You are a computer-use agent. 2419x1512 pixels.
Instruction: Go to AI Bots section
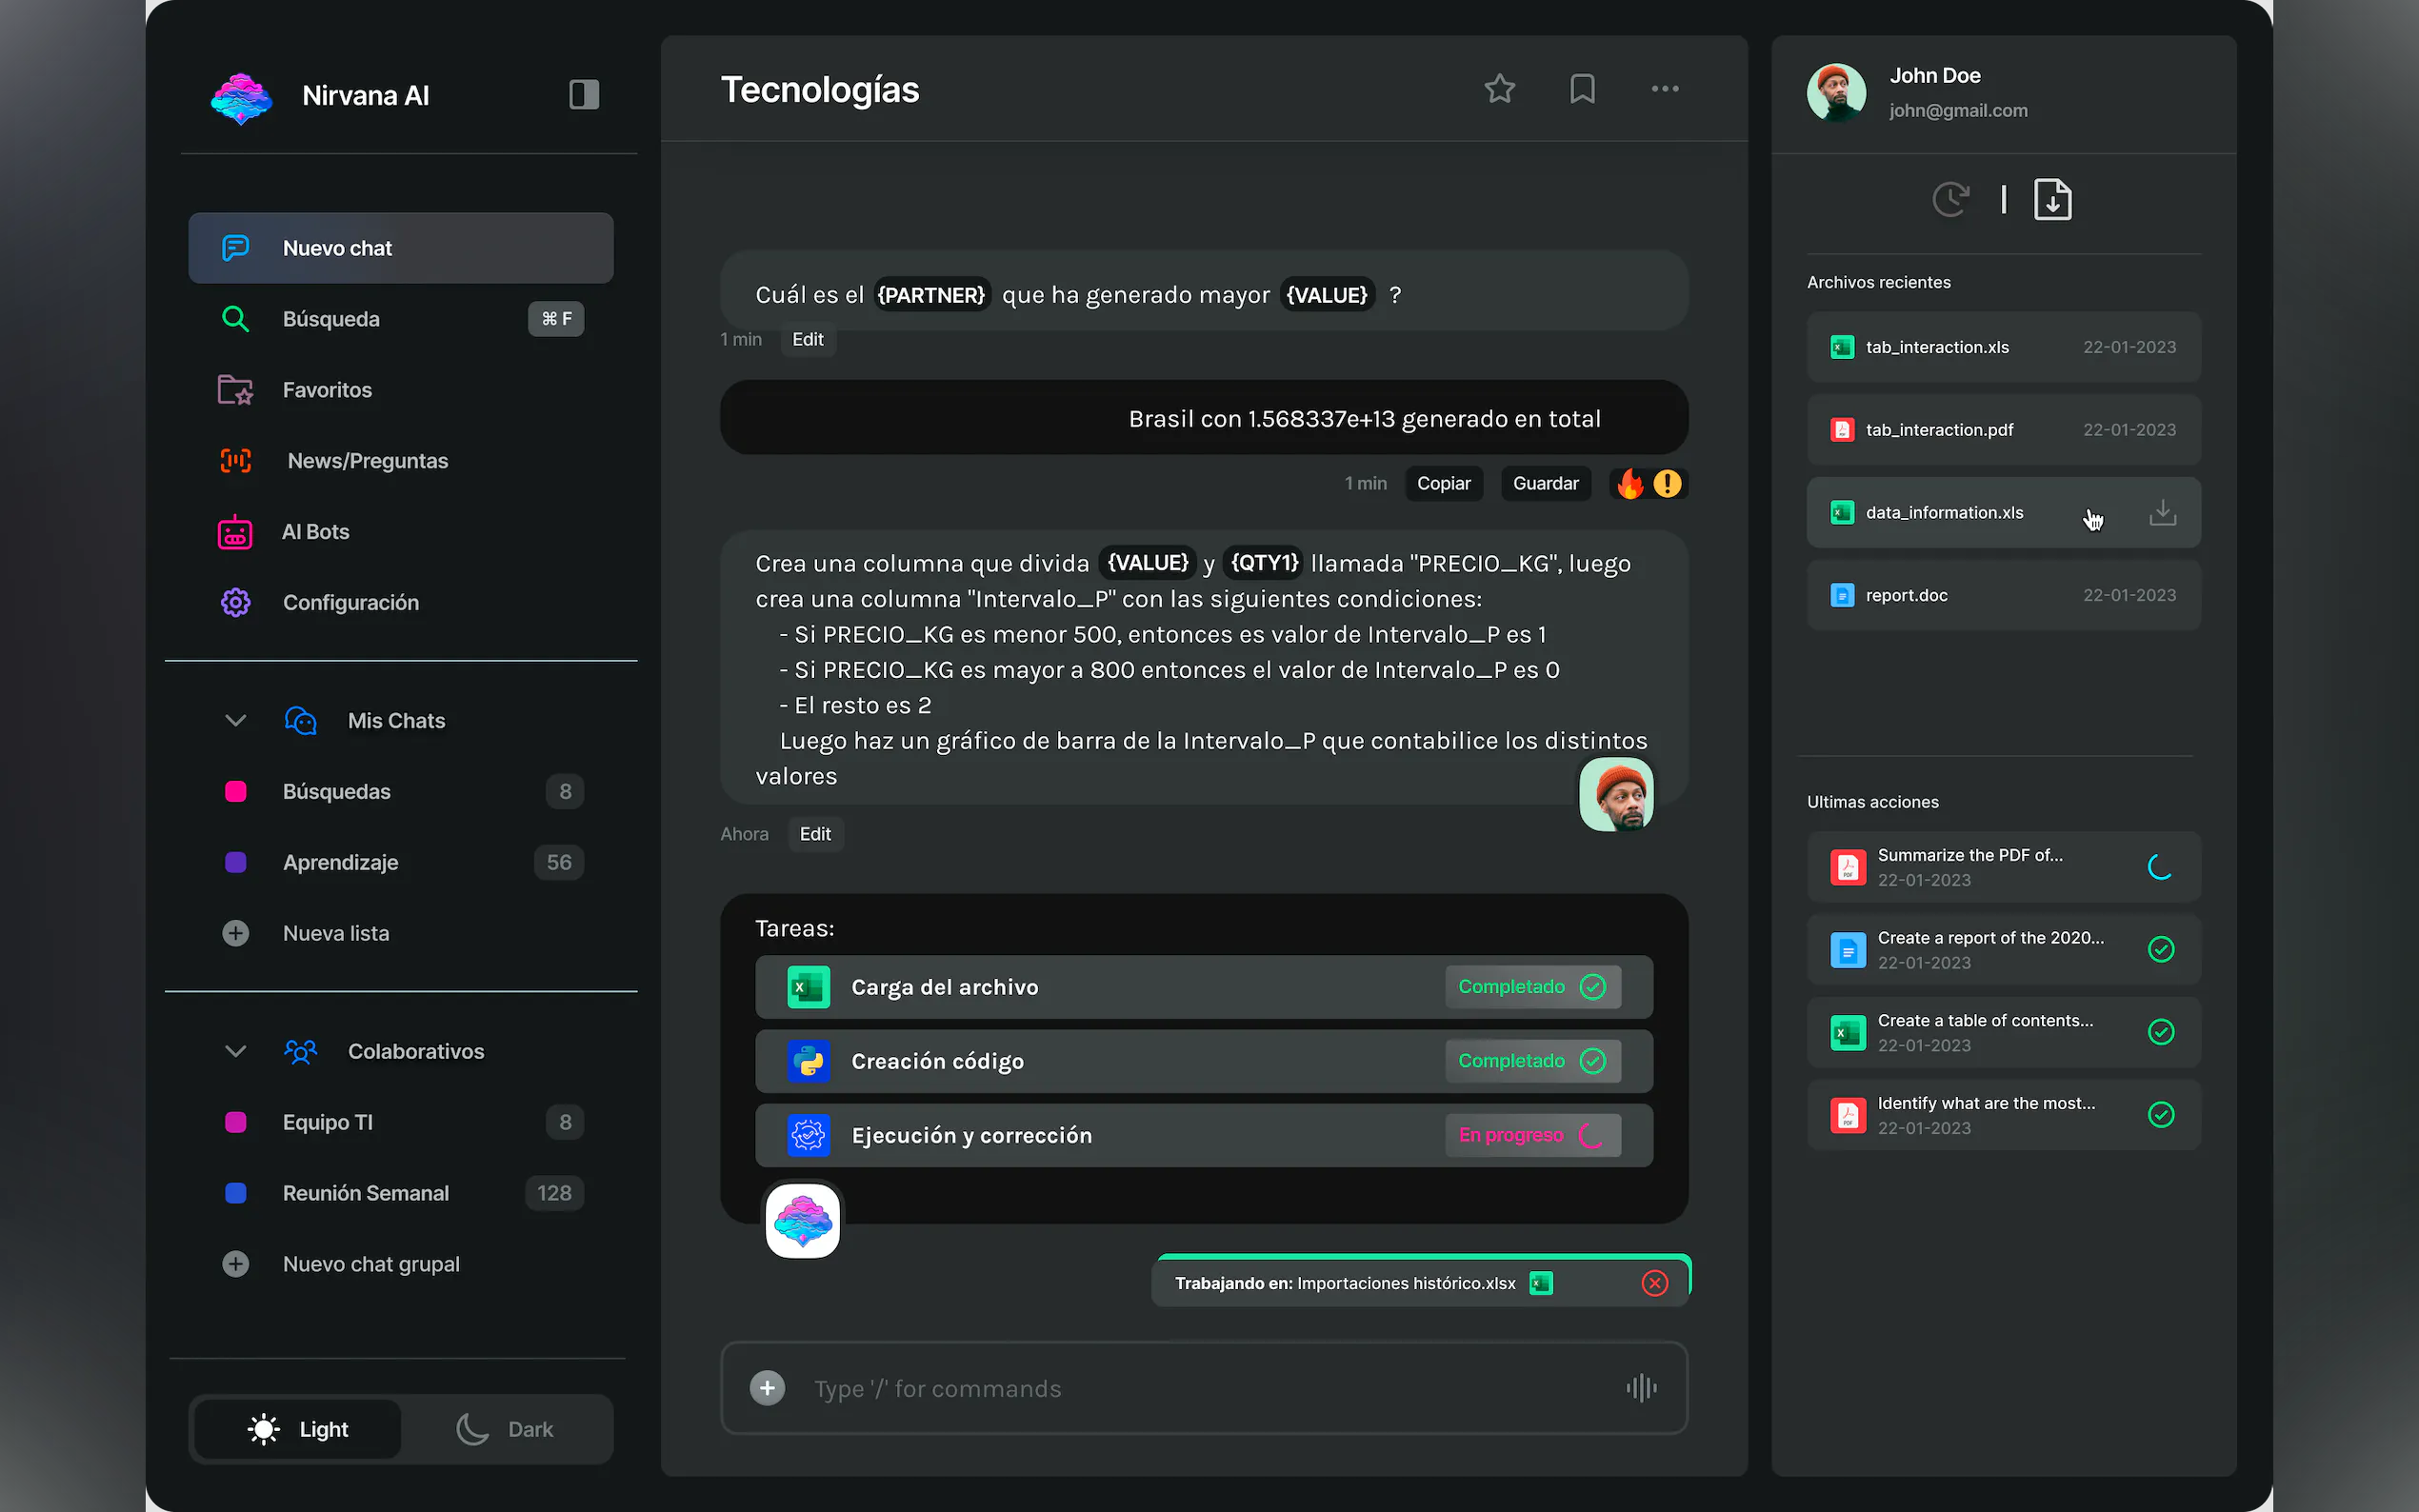pos(315,532)
